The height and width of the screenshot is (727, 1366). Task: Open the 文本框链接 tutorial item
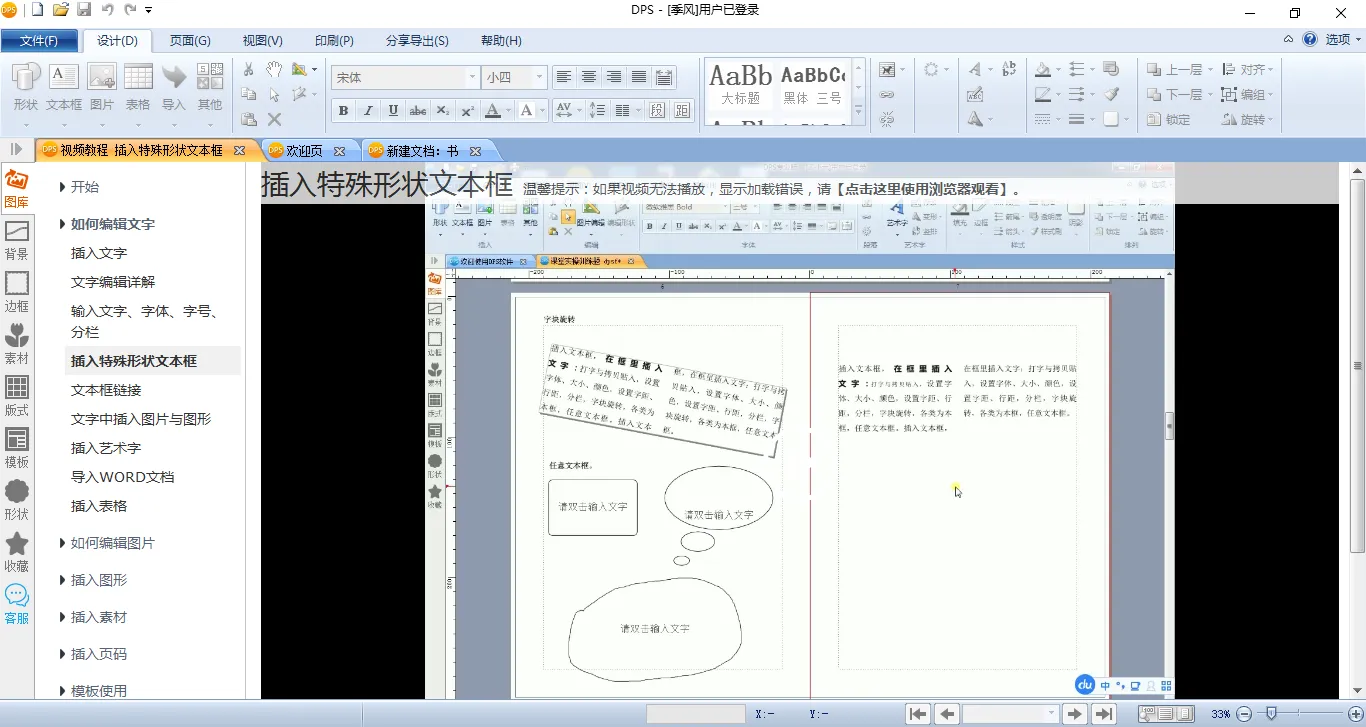(x=106, y=390)
